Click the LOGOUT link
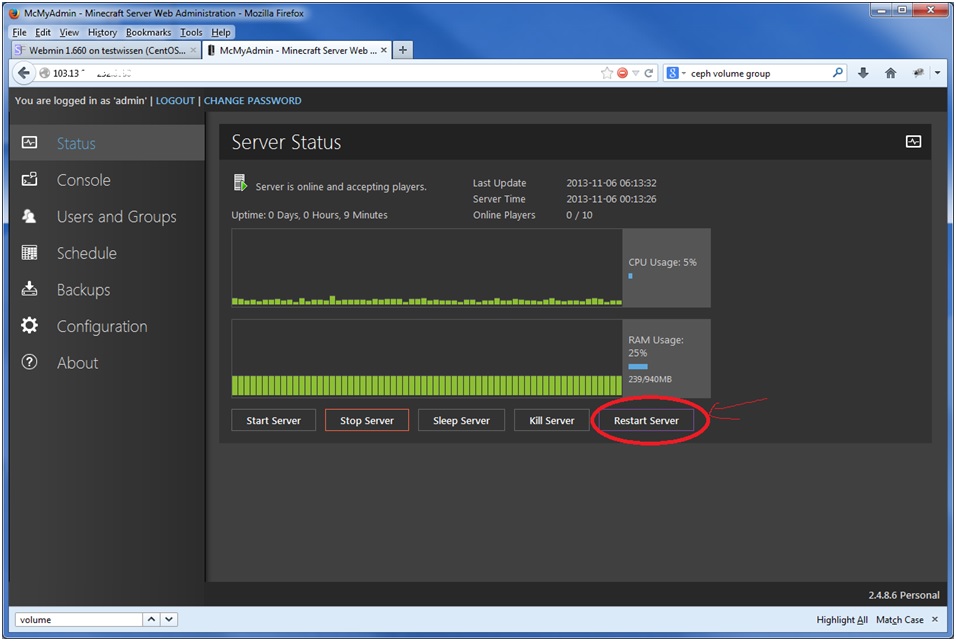The image size is (956, 641). click(175, 101)
